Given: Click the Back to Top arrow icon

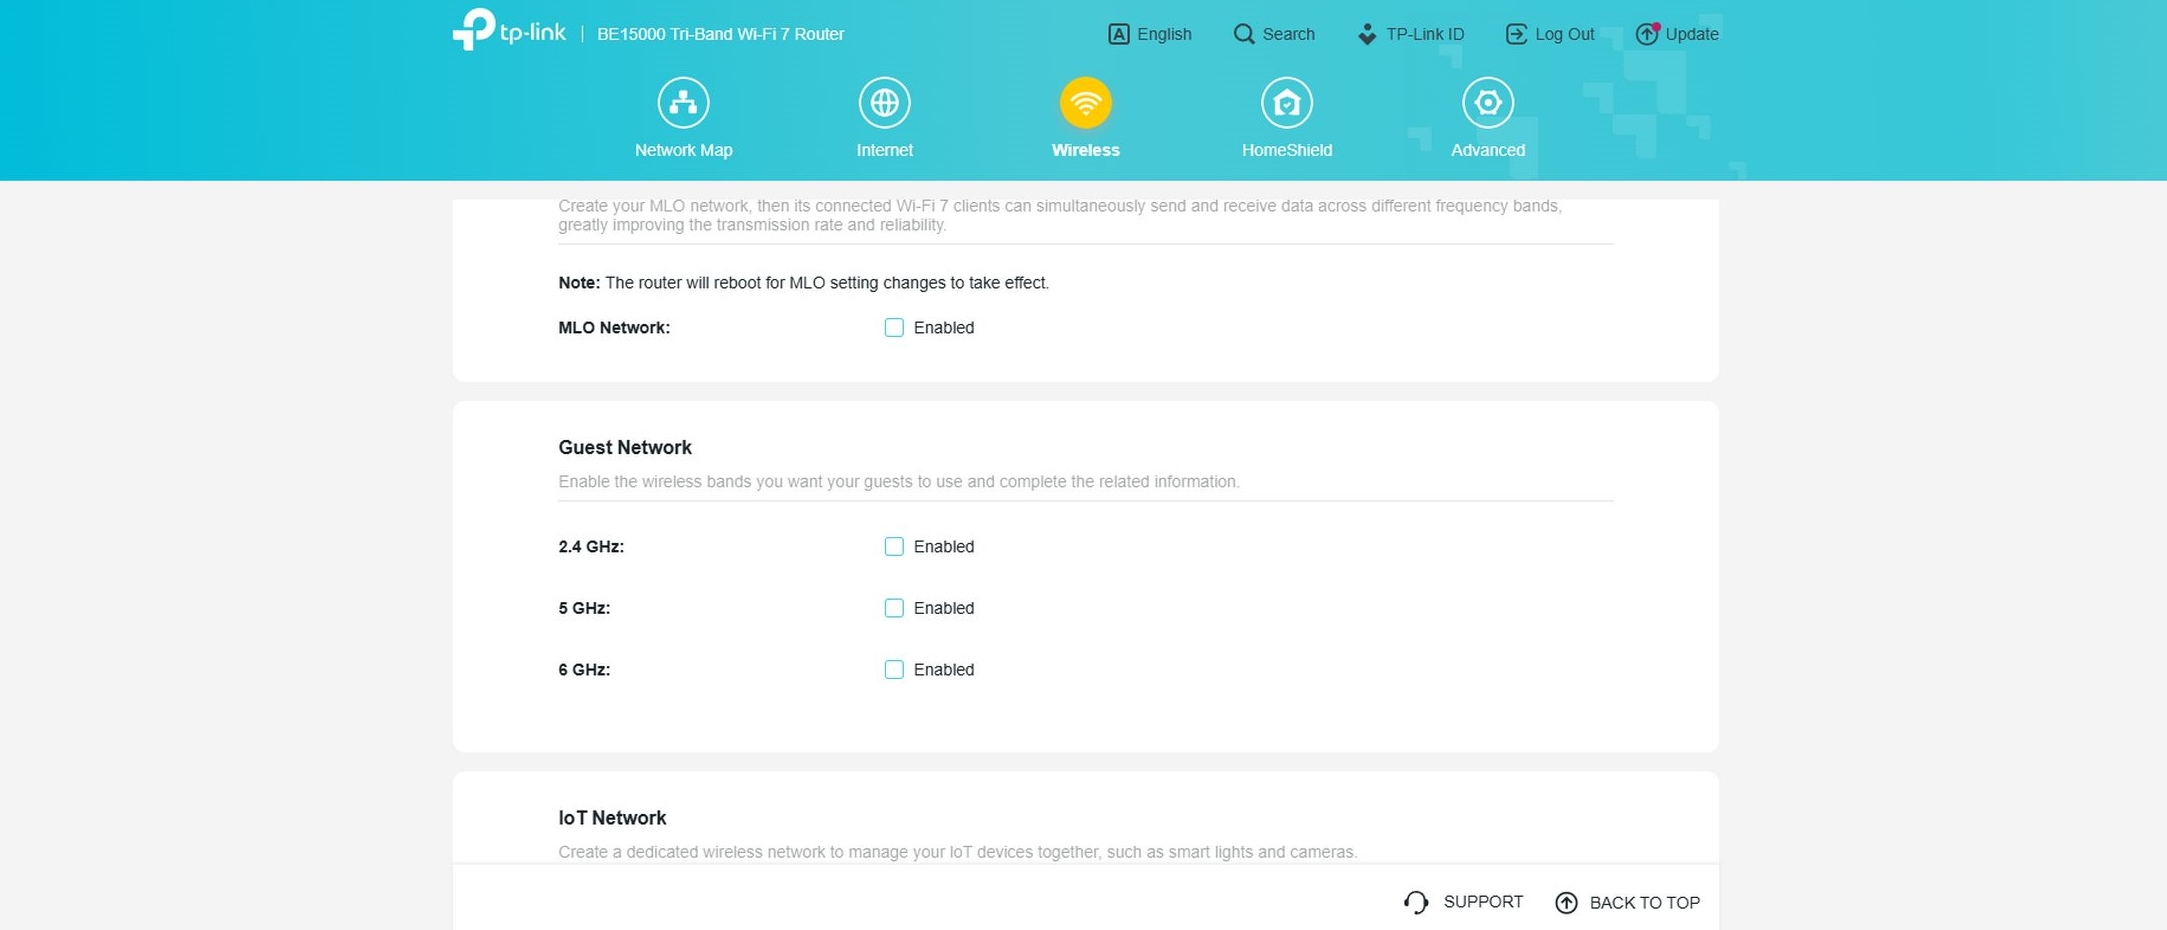Looking at the screenshot, I should tap(1566, 903).
